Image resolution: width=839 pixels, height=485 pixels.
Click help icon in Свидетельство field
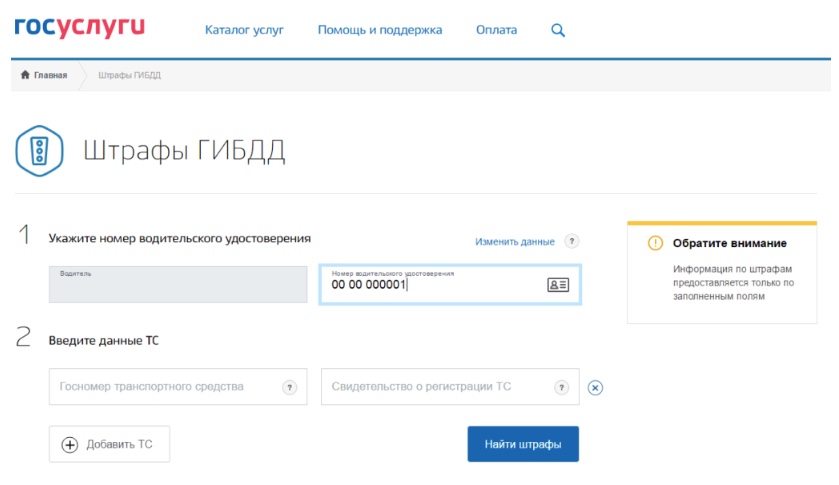coord(561,387)
